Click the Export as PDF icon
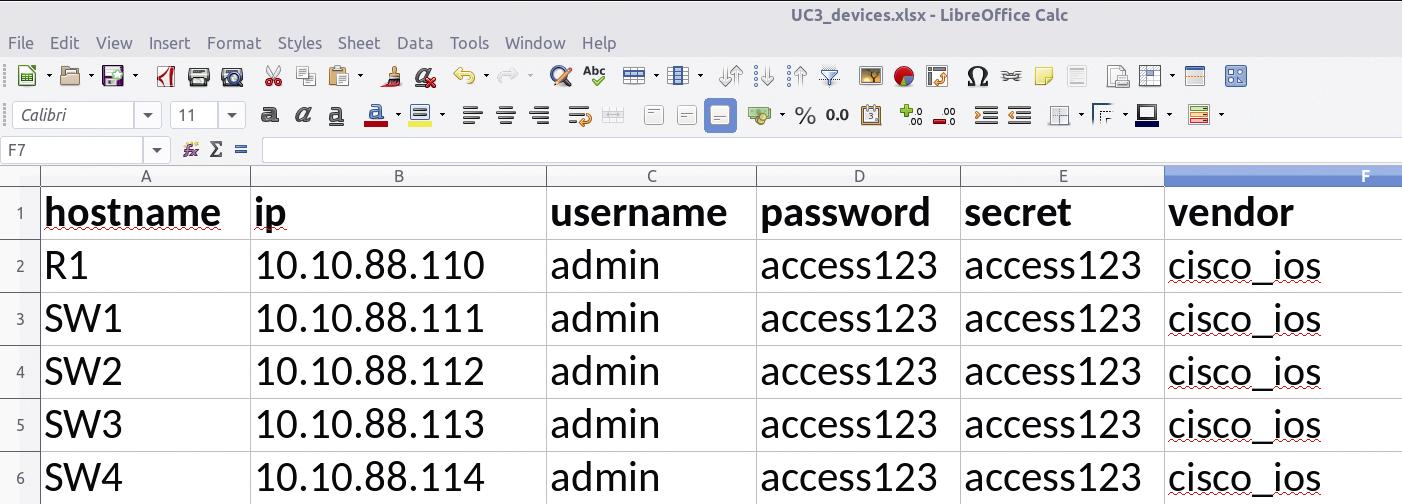The image size is (1402, 504). (x=166, y=76)
